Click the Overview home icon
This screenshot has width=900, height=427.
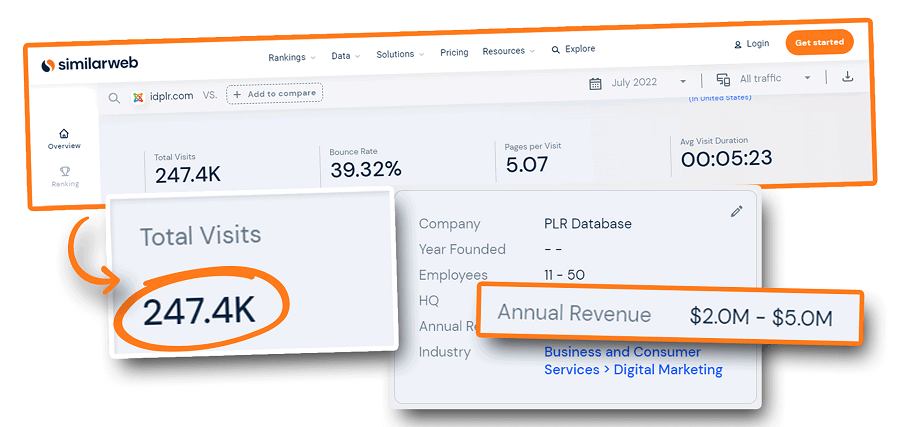(64, 134)
